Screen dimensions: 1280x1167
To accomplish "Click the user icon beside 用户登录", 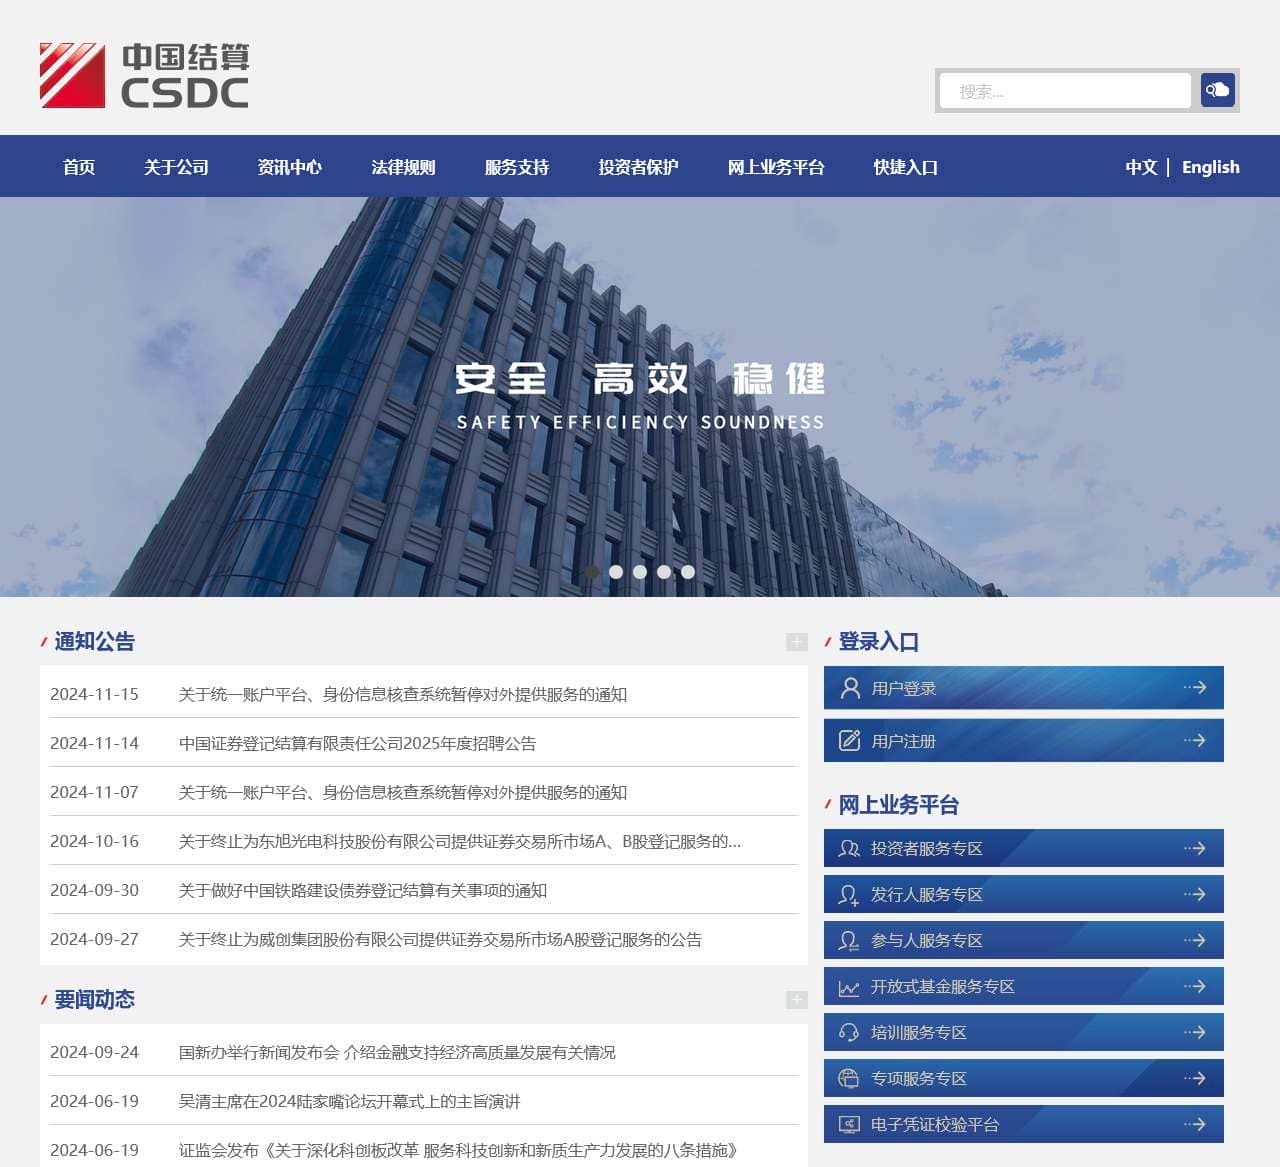I will pos(850,688).
